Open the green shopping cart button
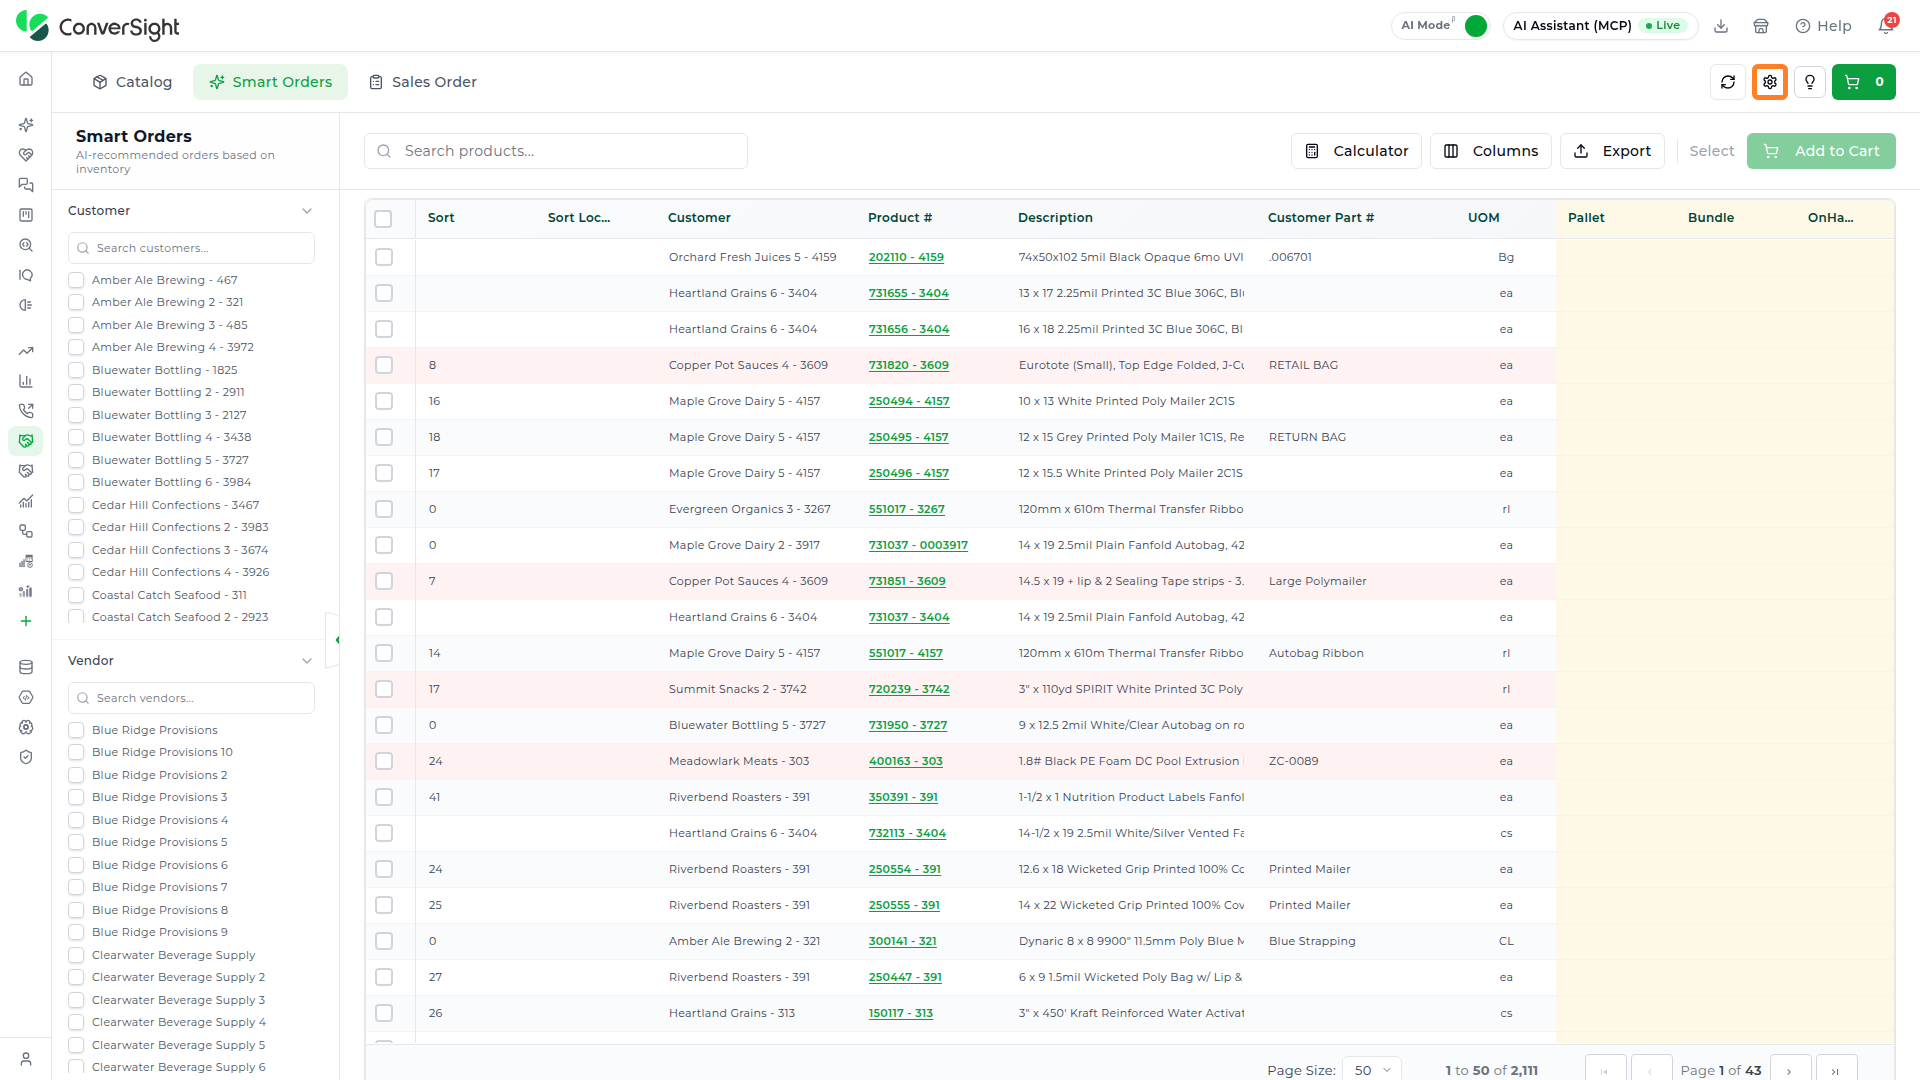 point(1864,82)
